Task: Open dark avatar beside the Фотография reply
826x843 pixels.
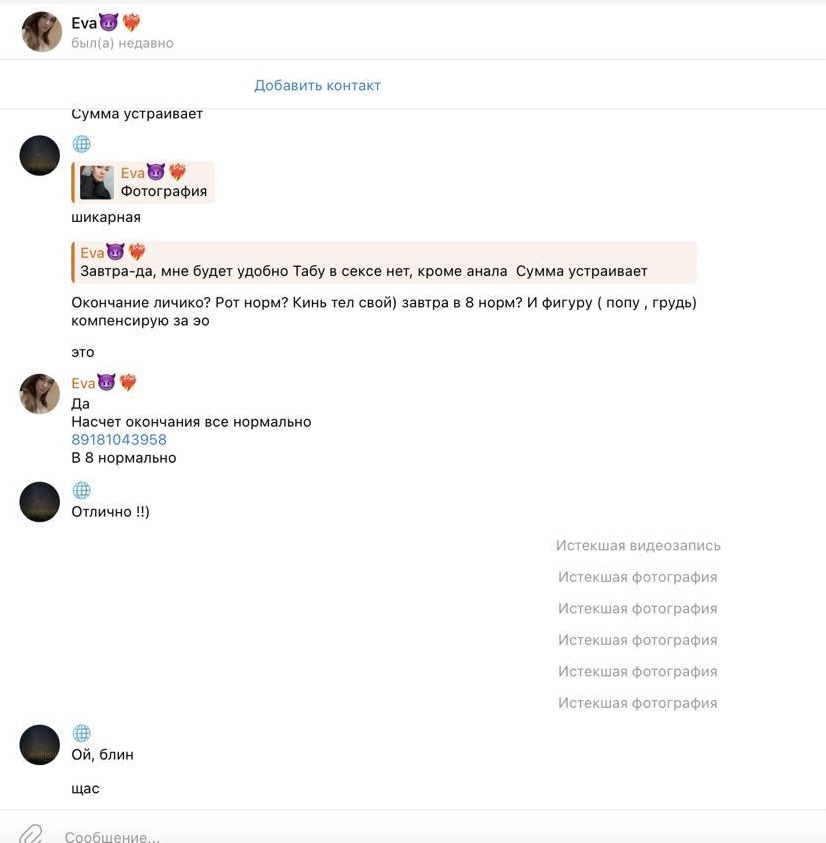Action: (x=40, y=155)
